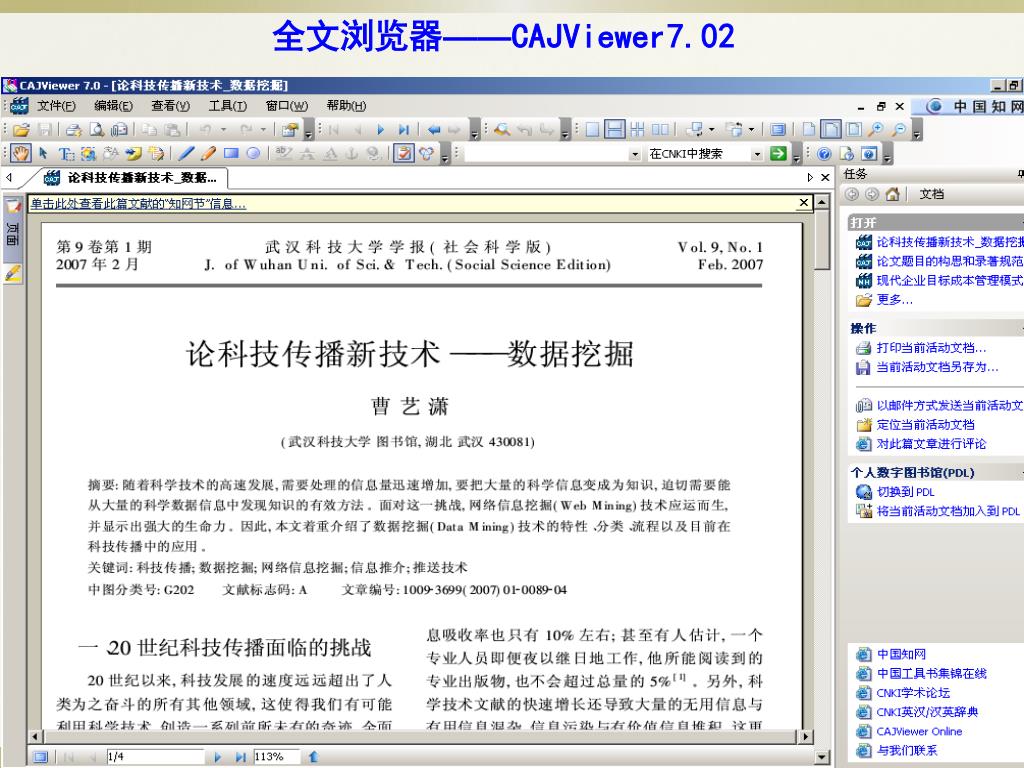Click 打印当前活动文档... link

931,348
